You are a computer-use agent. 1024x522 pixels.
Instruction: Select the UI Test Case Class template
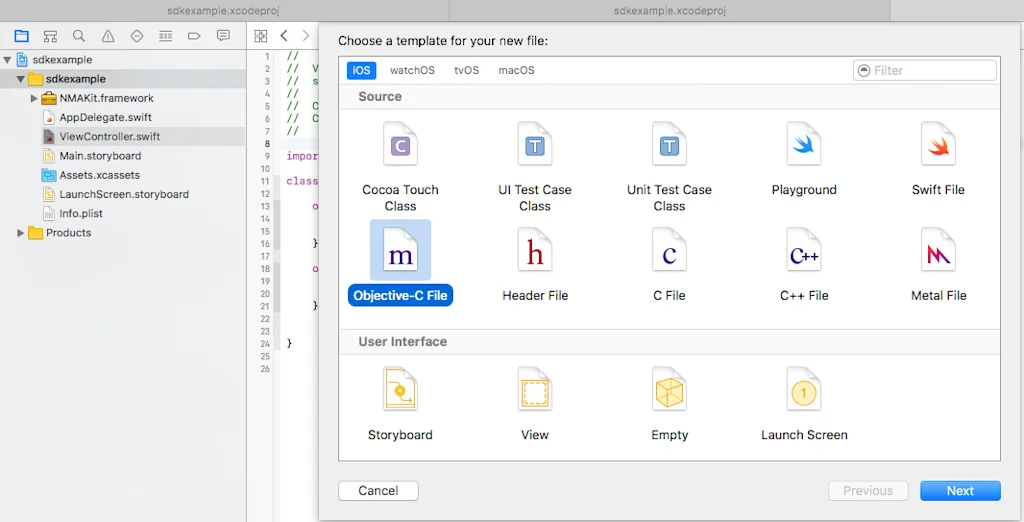[x=535, y=167]
